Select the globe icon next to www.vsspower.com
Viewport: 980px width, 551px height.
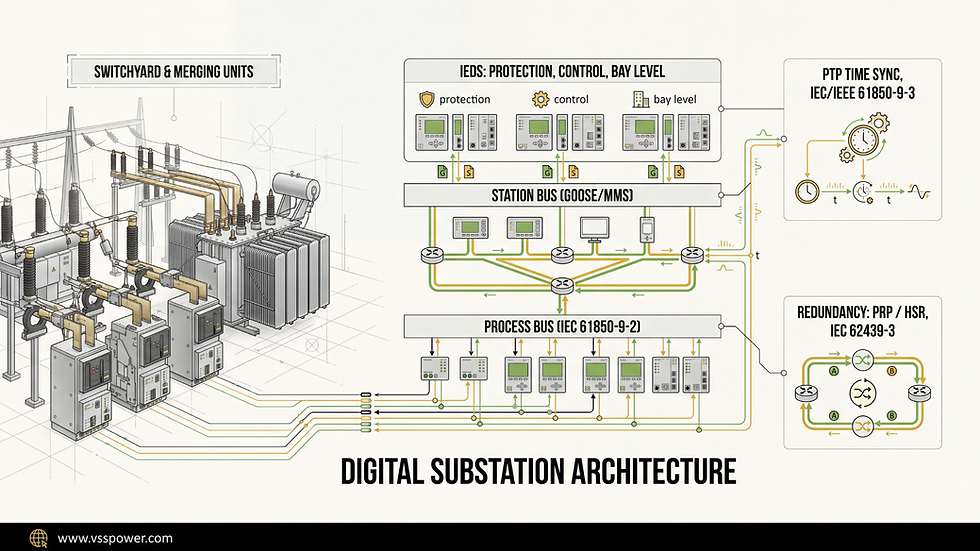pyautogui.click(x=39, y=538)
